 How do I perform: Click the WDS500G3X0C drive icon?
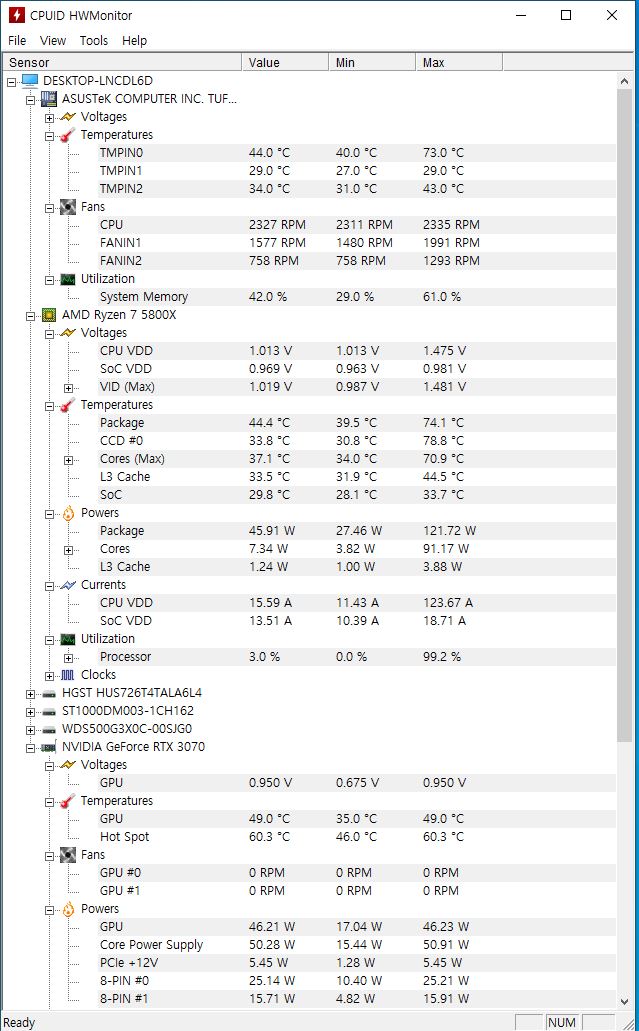click(x=49, y=729)
